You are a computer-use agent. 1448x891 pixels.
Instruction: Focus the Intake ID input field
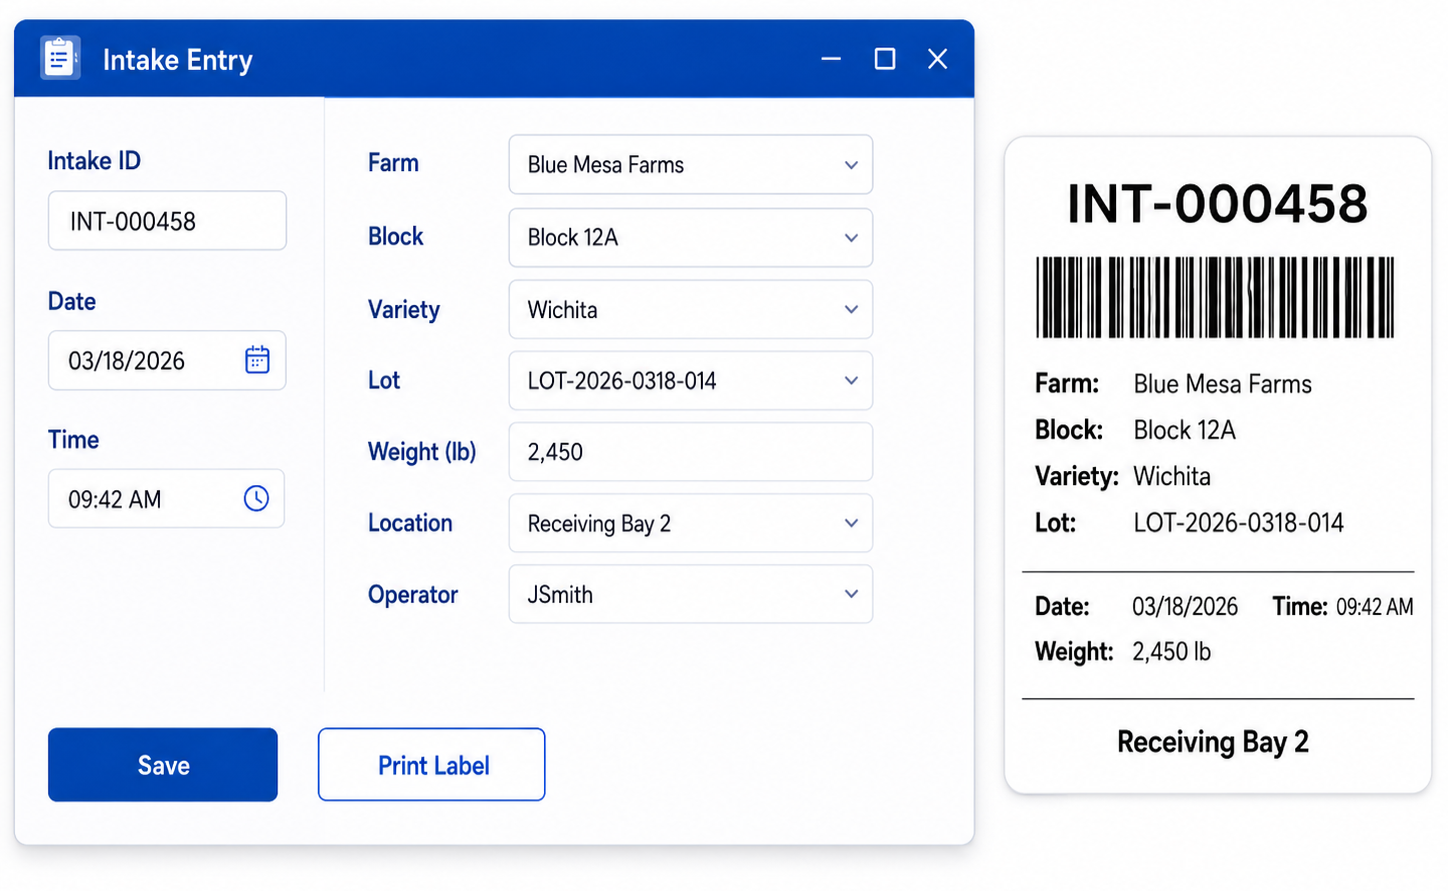pyautogui.click(x=167, y=221)
